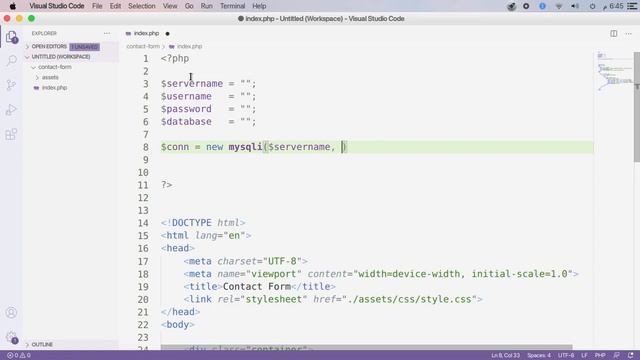640x360 pixels.
Task: Click the $database variable on line 6
Action: (186, 122)
